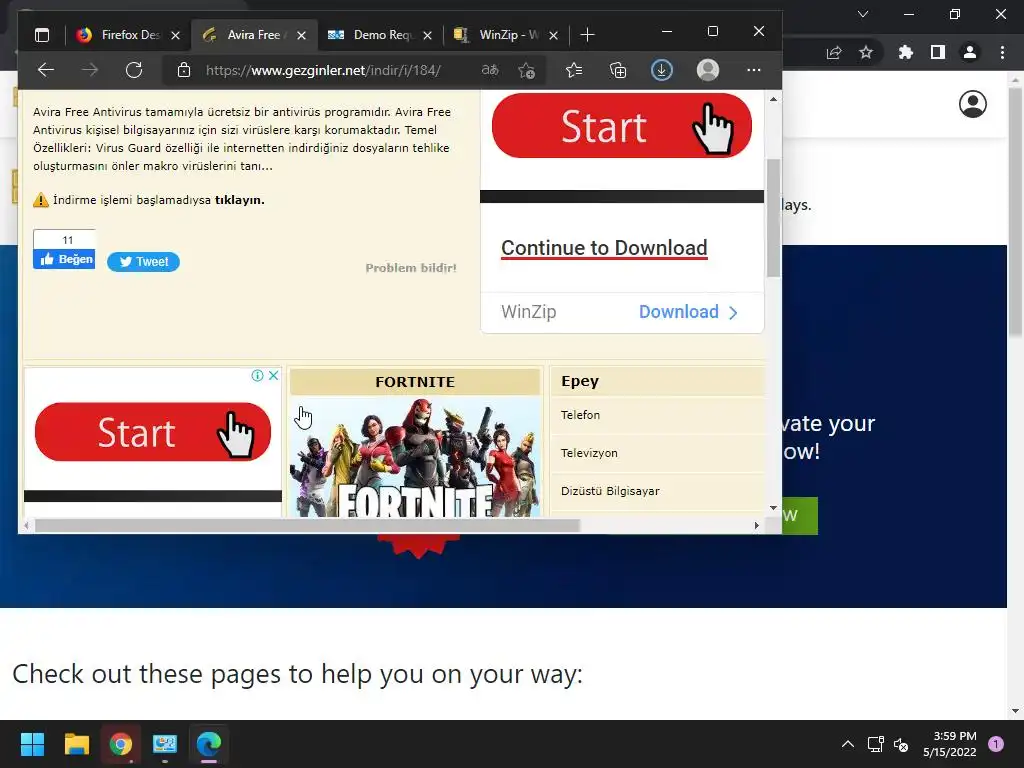This screenshot has width=1024, height=768.
Task: Open the translate page icon
Action: pos(490,70)
